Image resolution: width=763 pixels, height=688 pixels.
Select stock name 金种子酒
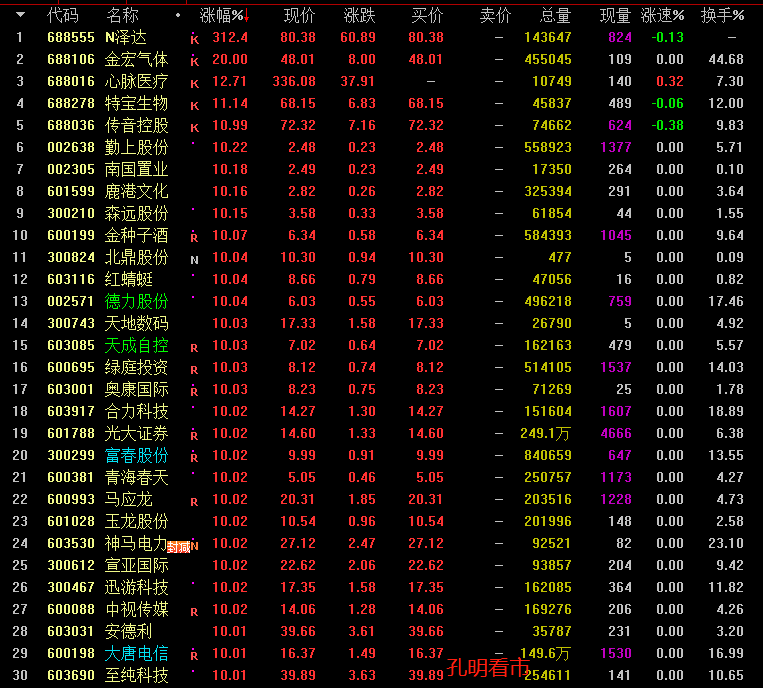(136, 235)
